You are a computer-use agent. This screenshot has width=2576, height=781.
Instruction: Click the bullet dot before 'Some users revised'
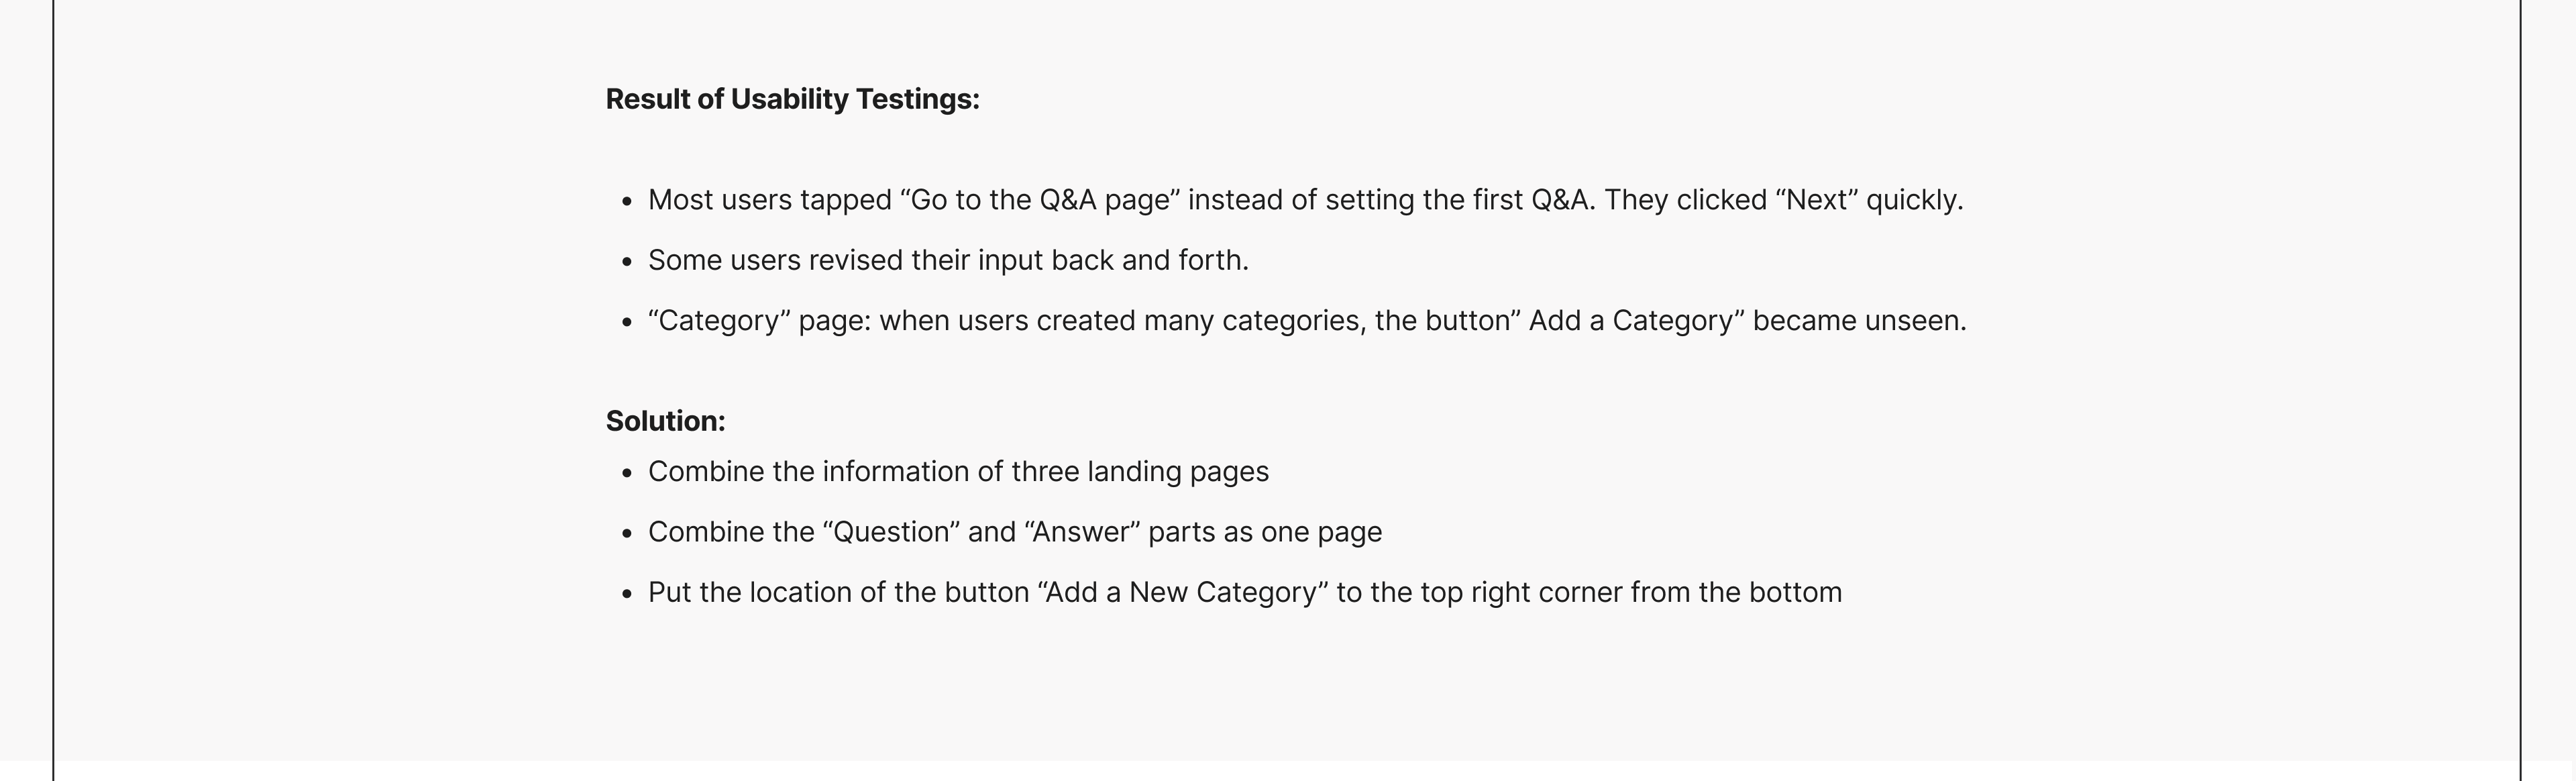627,262
